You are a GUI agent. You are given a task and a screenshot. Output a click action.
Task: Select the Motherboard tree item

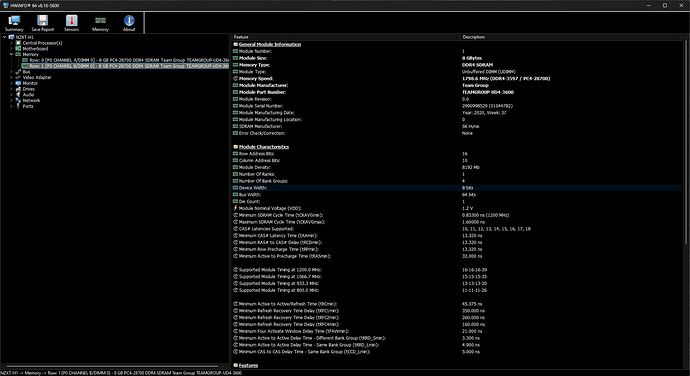point(35,48)
